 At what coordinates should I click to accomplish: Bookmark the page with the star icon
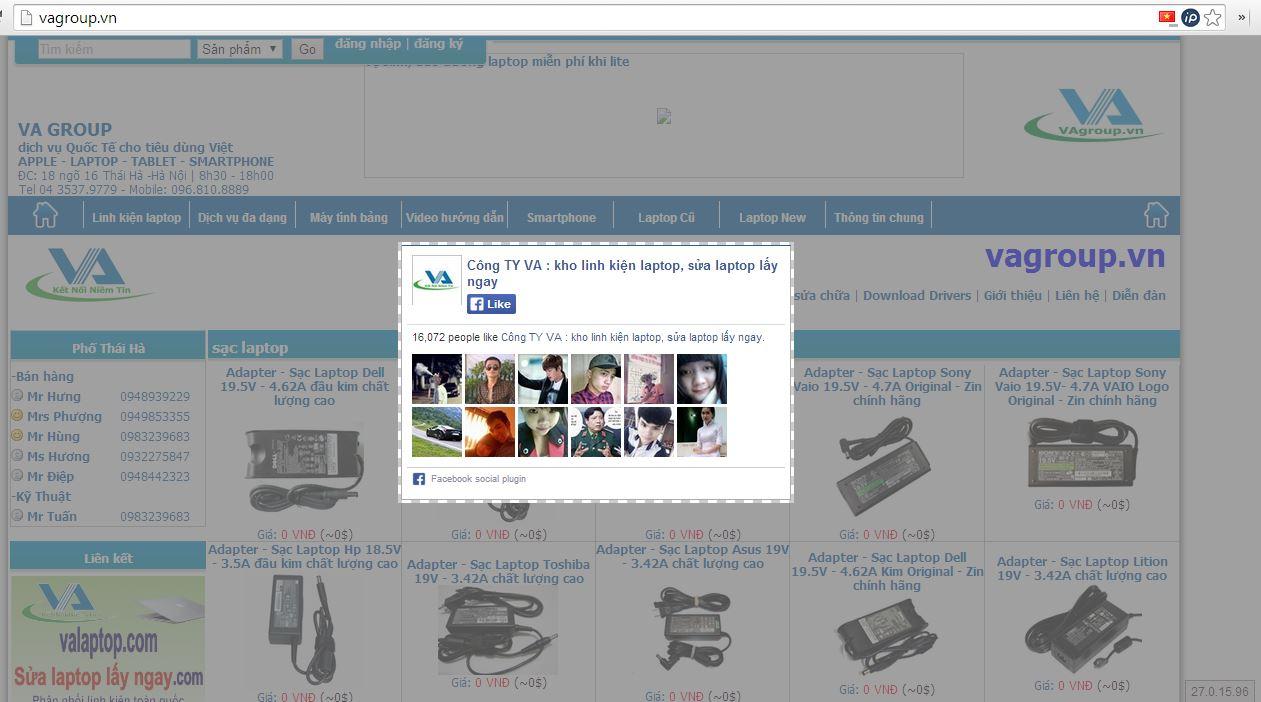1213,17
